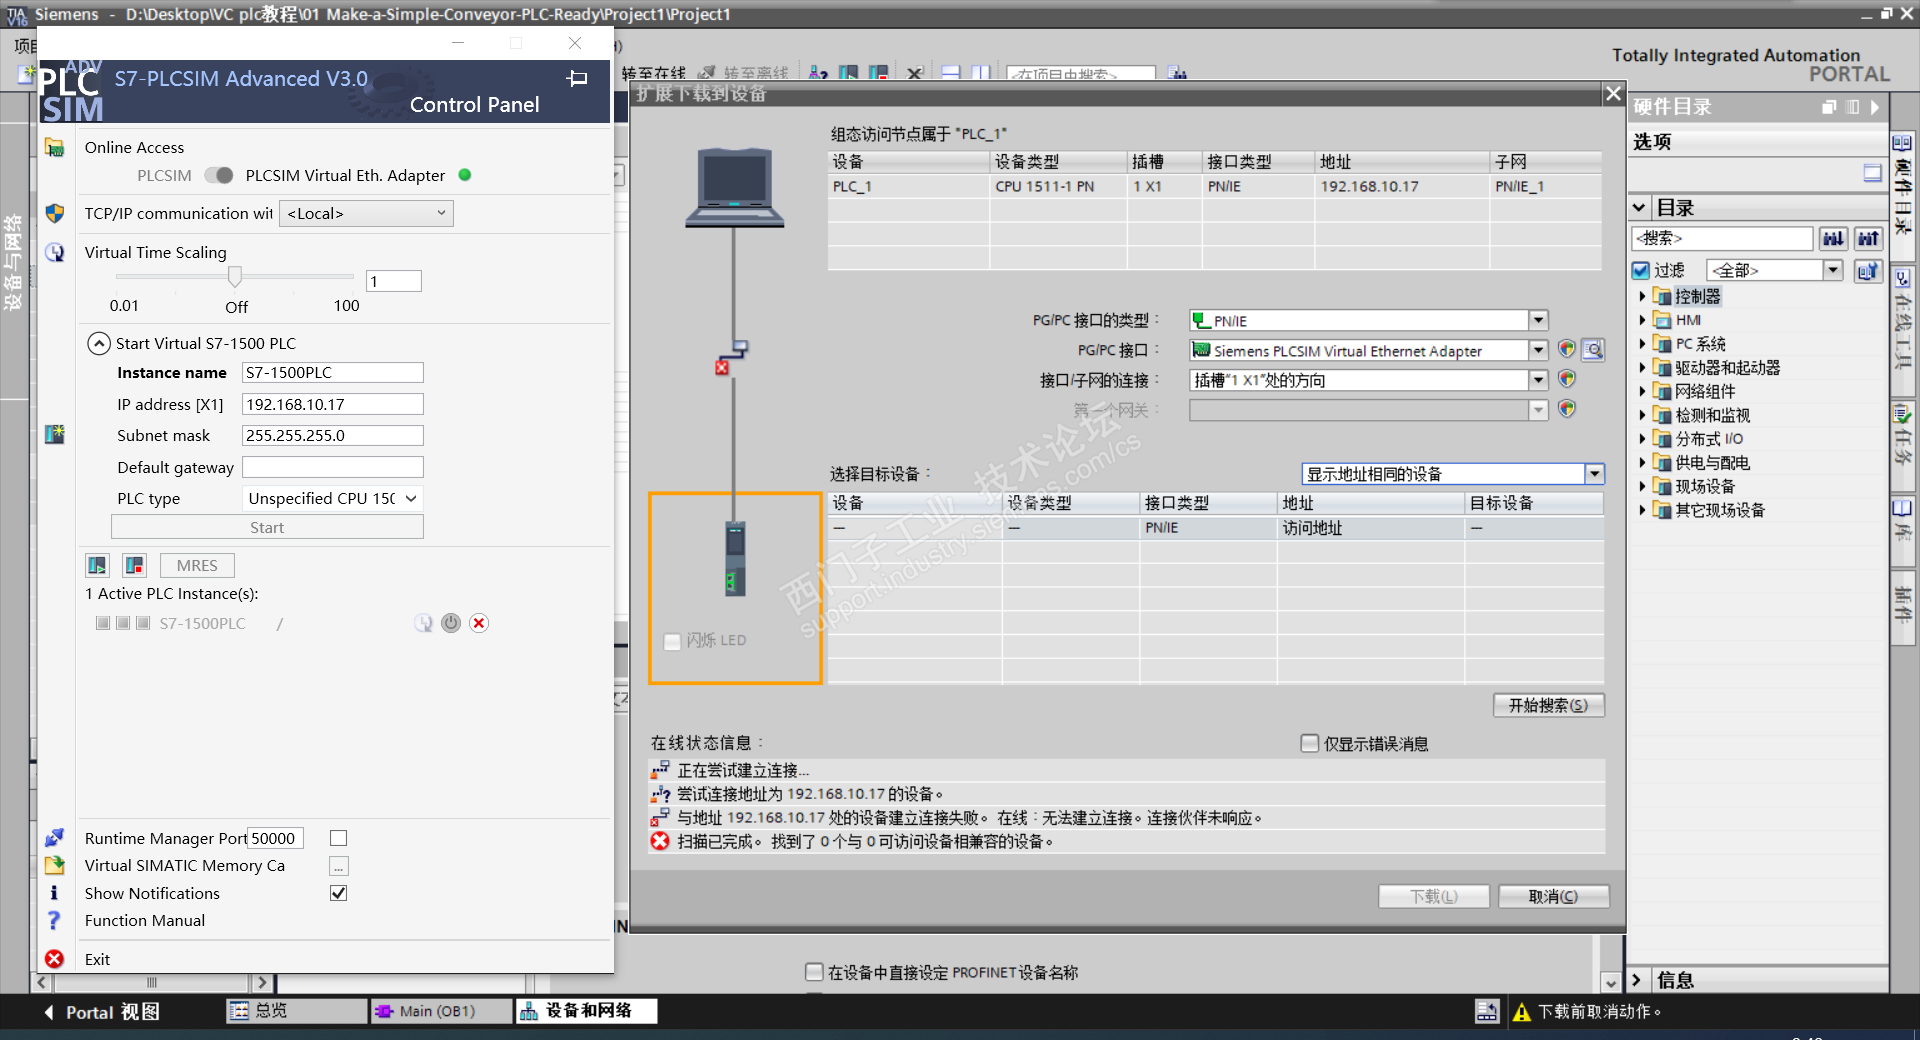The image size is (1920, 1040).
Task: Check the 仅显示错误消息 checkbox
Action: point(1310,743)
